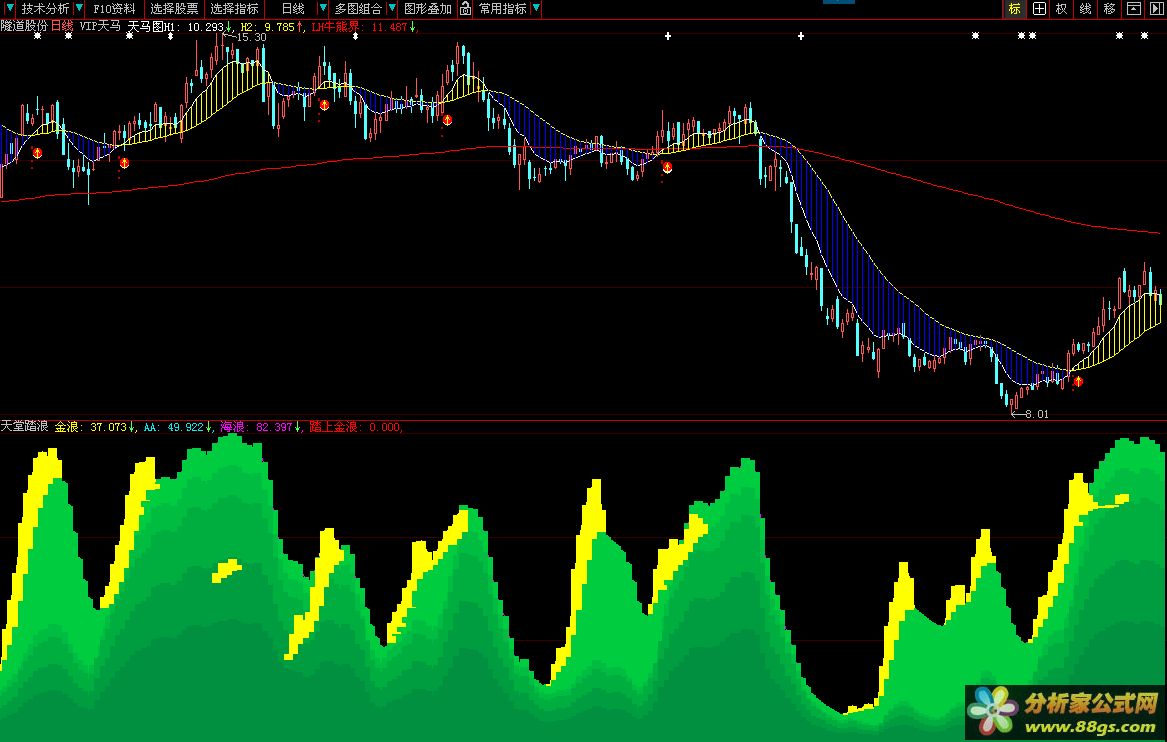Click the 踏上金浪: 0.000 value
The image size is (1167, 742).
(356, 427)
